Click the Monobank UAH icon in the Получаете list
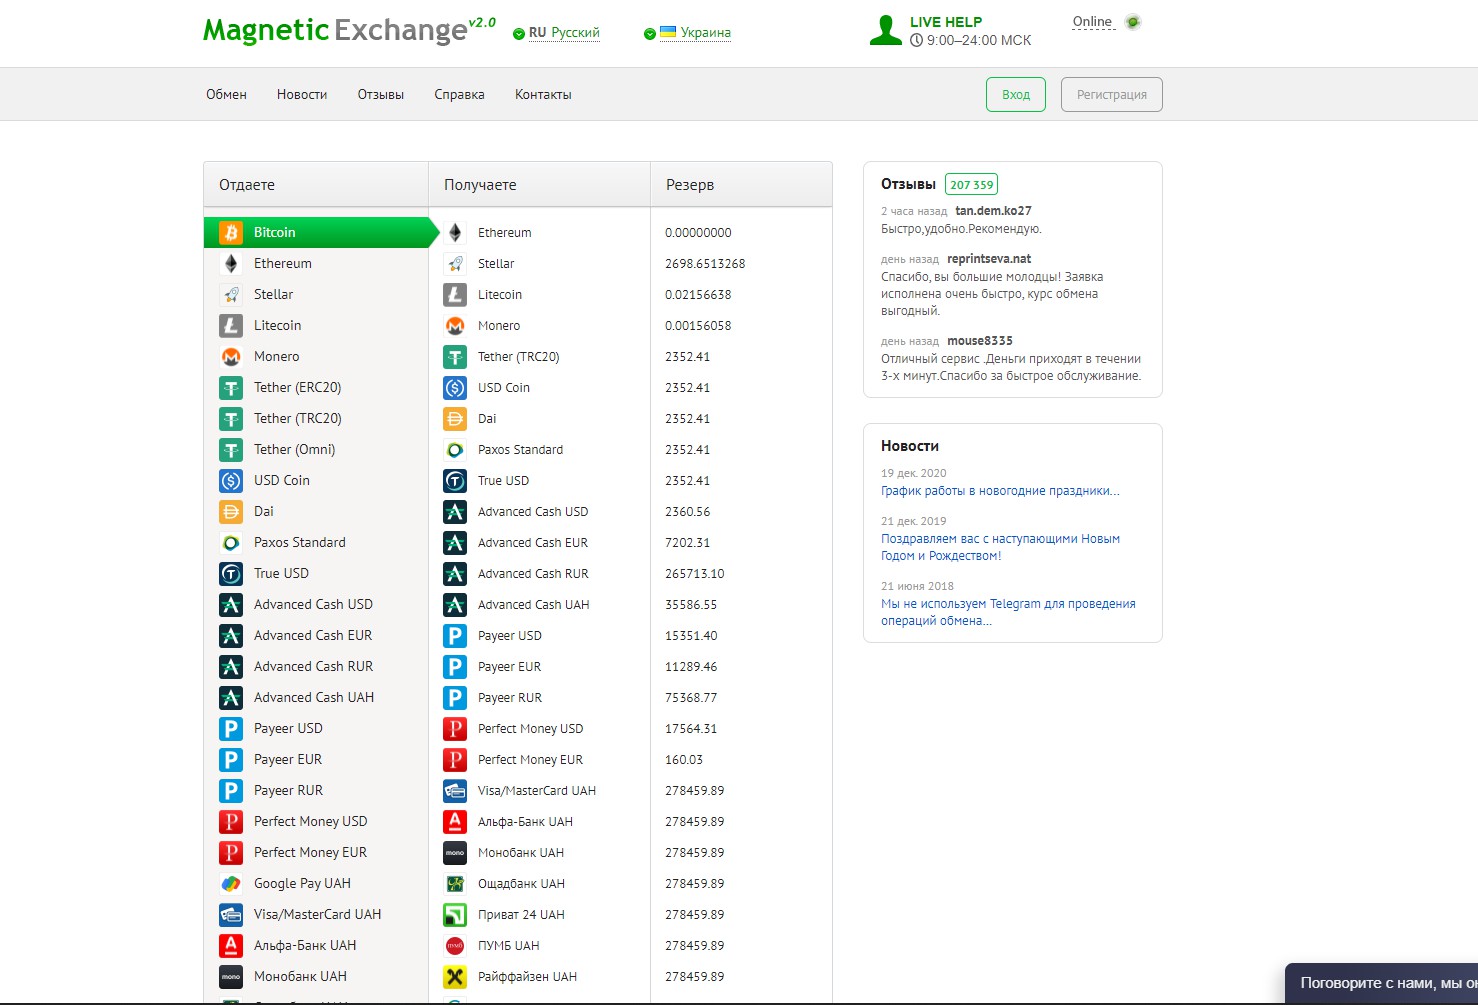This screenshot has height=1005, width=1478. pos(455,852)
